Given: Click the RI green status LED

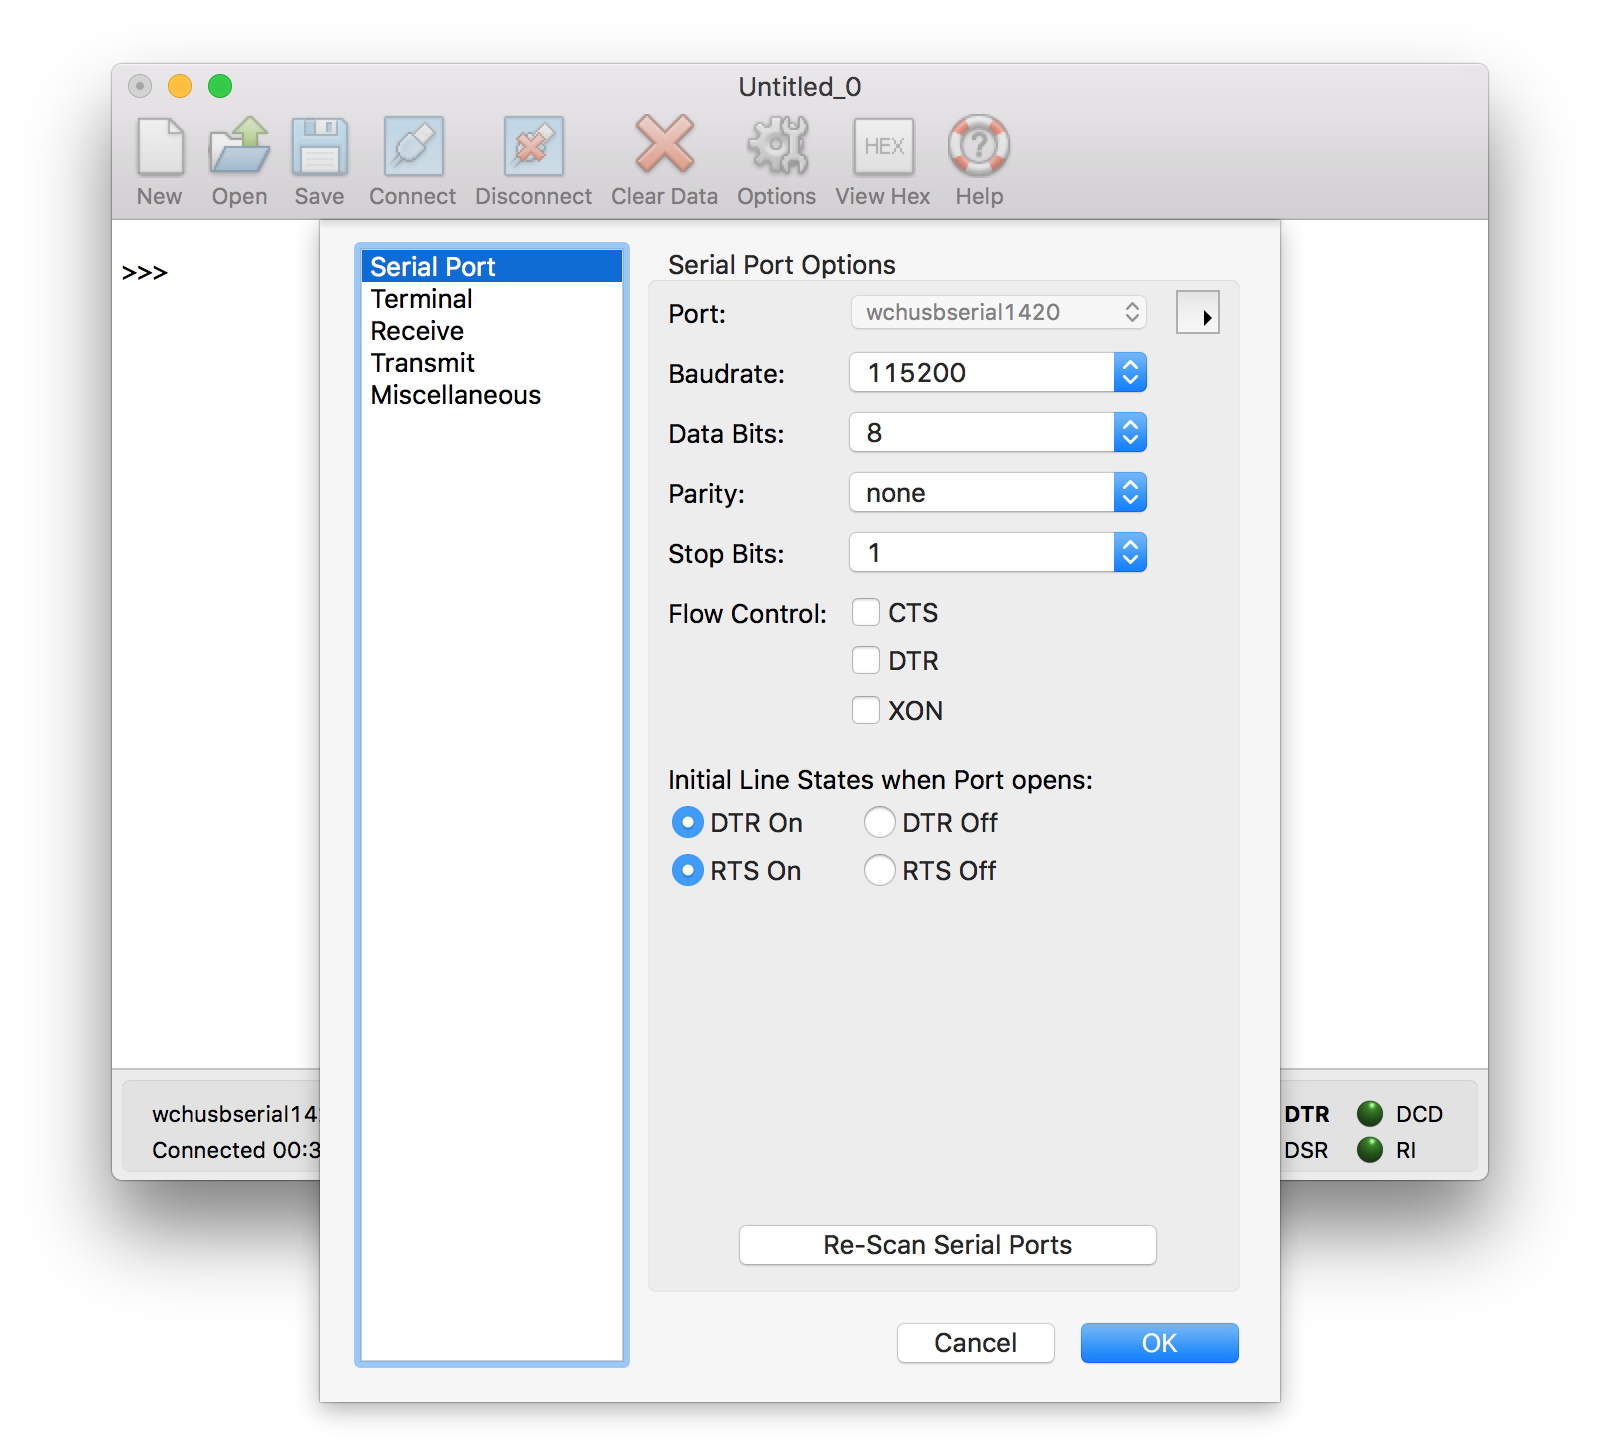Looking at the screenshot, I should coord(1370,1150).
